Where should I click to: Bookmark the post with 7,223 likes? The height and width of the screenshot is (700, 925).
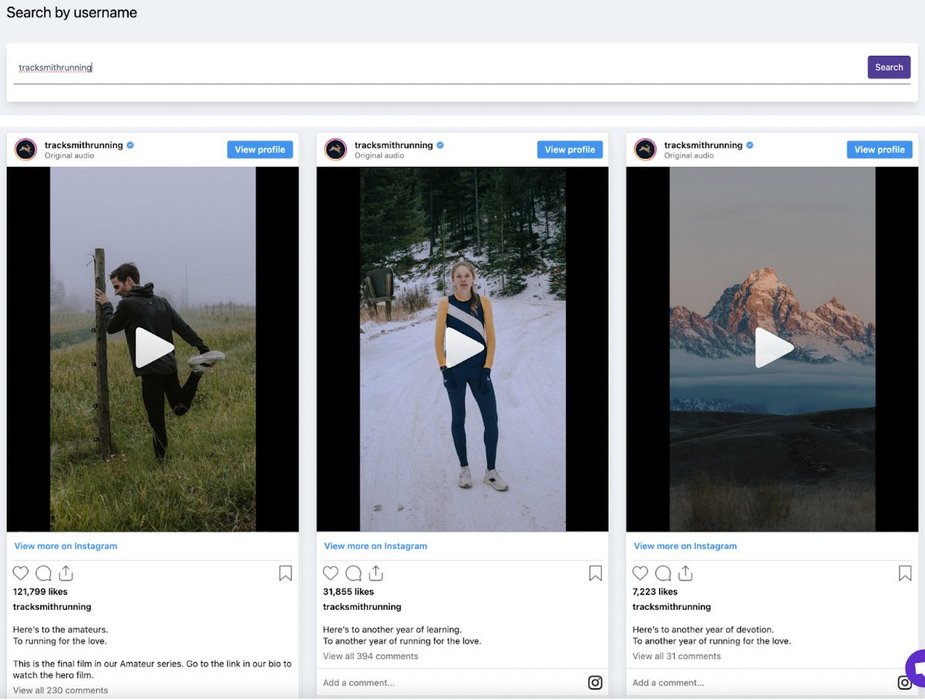pyautogui.click(x=905, y=573)
